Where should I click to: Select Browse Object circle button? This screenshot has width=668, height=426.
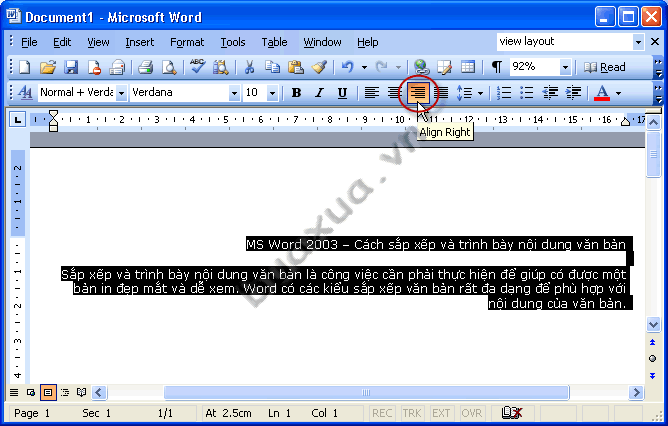coord(652,359)
